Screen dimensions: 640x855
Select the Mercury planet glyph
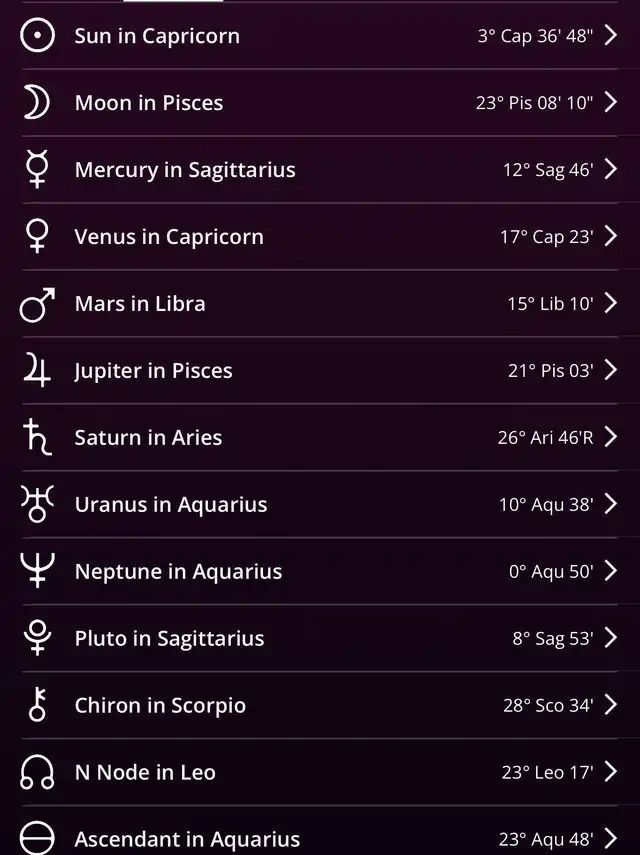coord(37,169)
